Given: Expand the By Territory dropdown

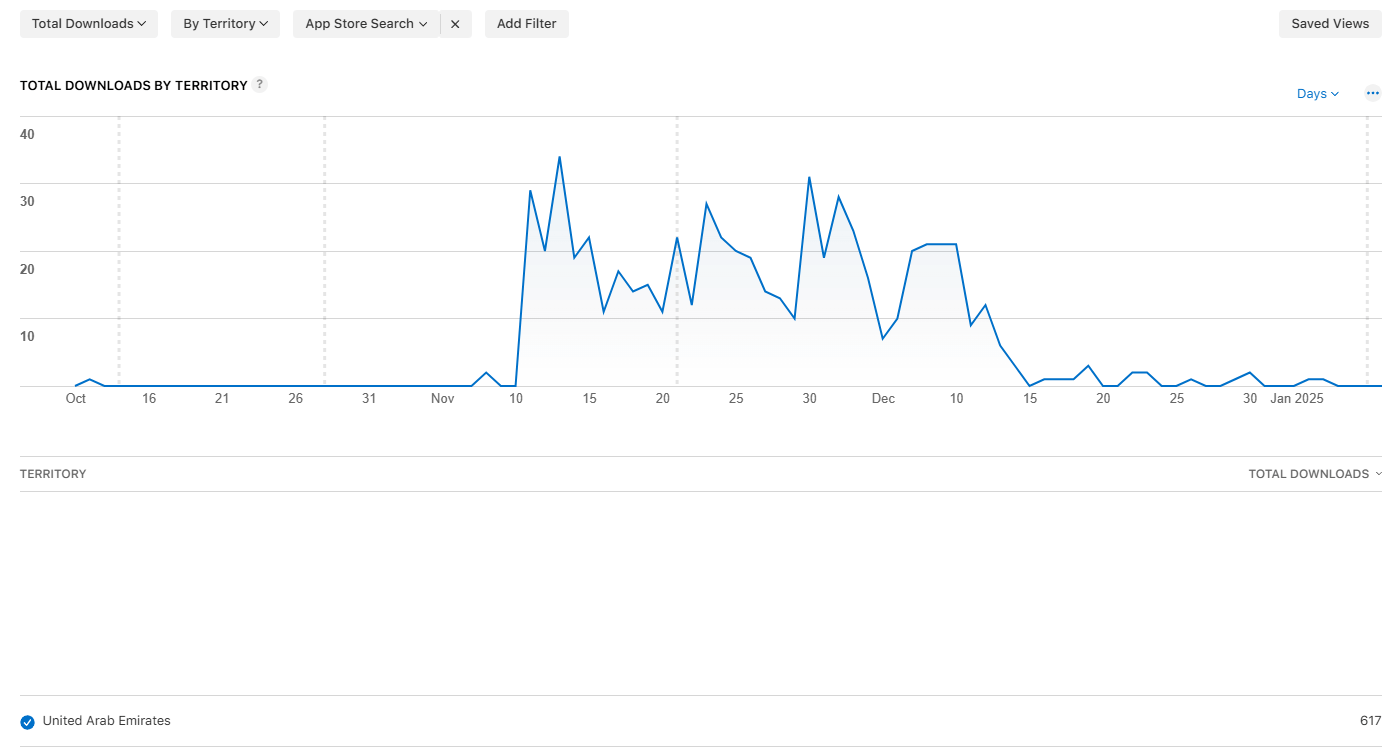Looking at the screenshot, I should pyautogui.click(x=225, y=24).
